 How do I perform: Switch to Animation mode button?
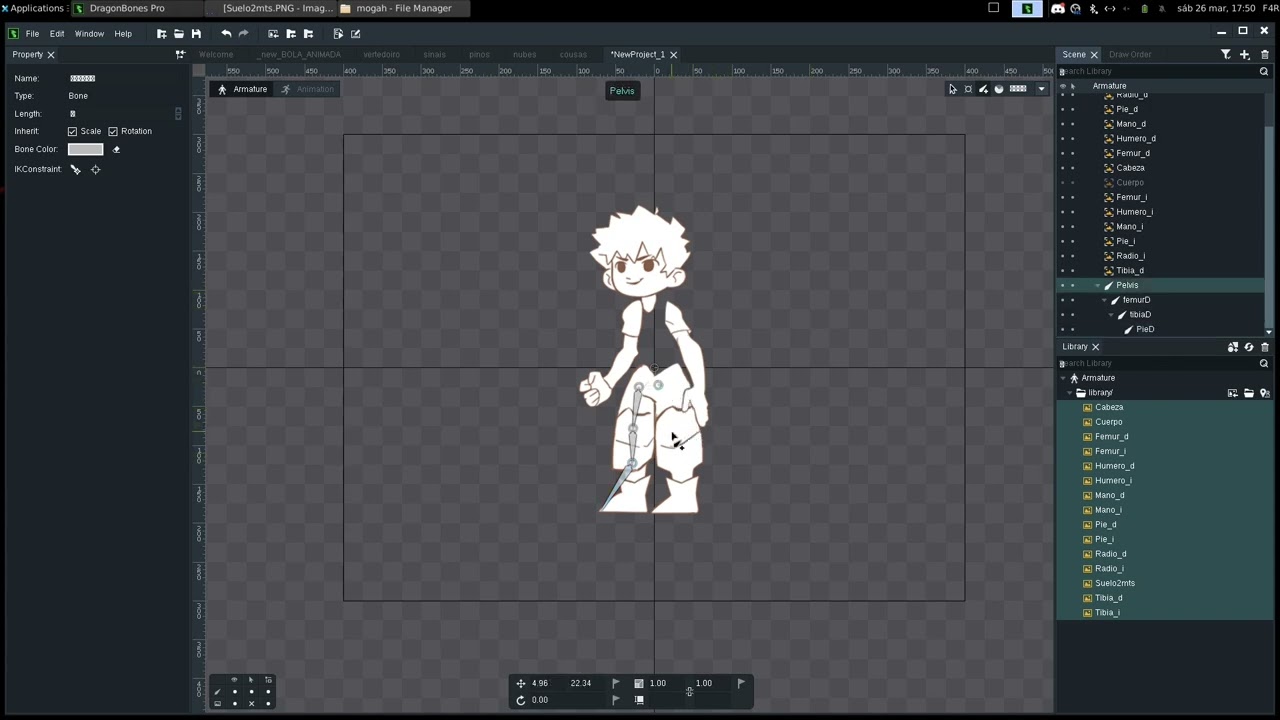[307, 90]
